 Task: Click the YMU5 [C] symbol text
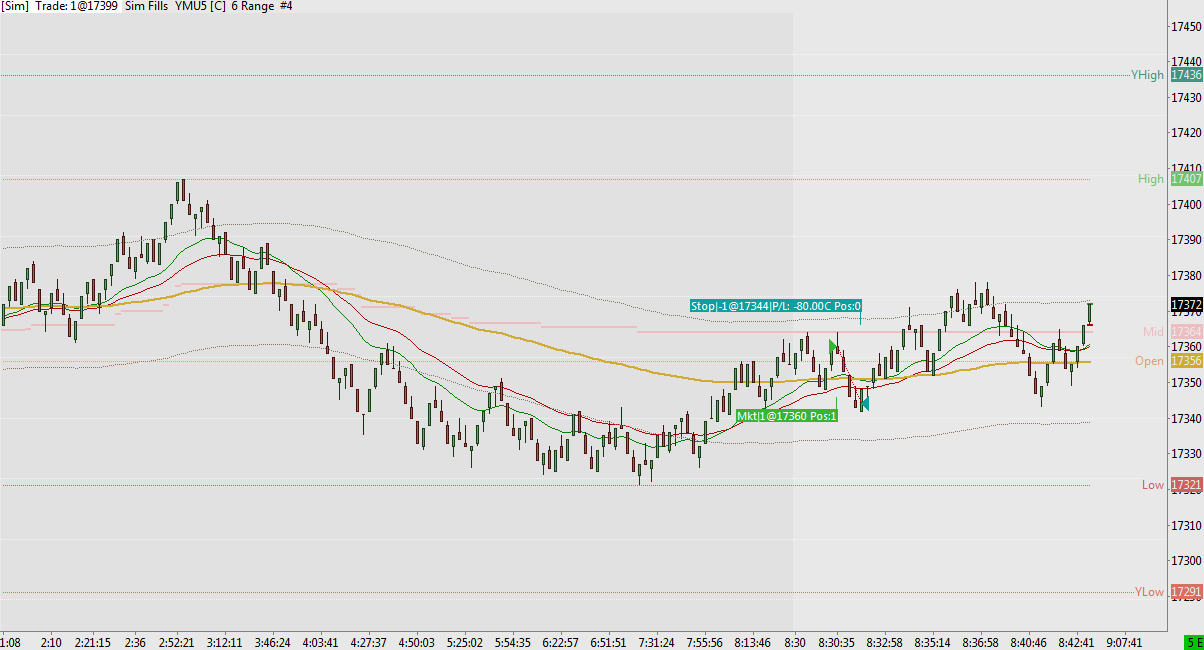tap(201, 6)
